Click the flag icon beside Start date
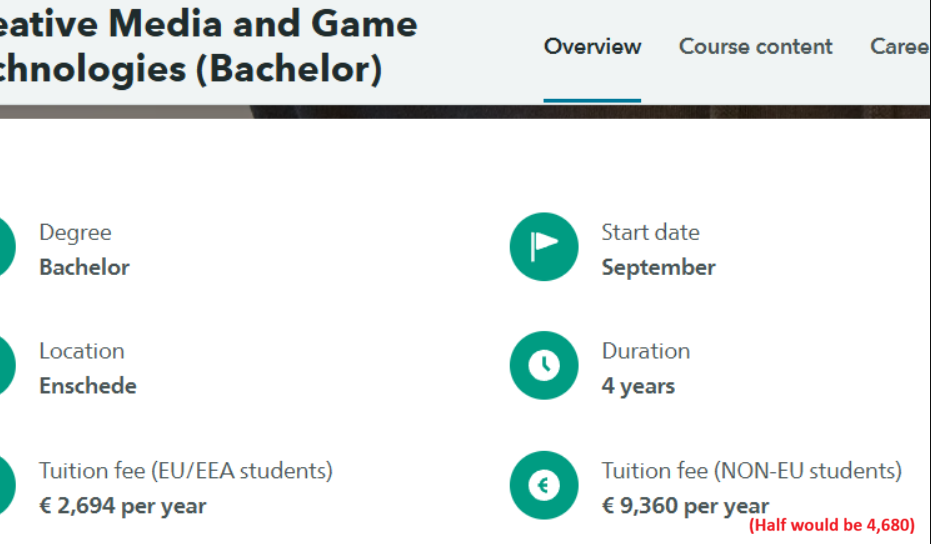Viewport: 931px width, 544px height. [544, 247]
